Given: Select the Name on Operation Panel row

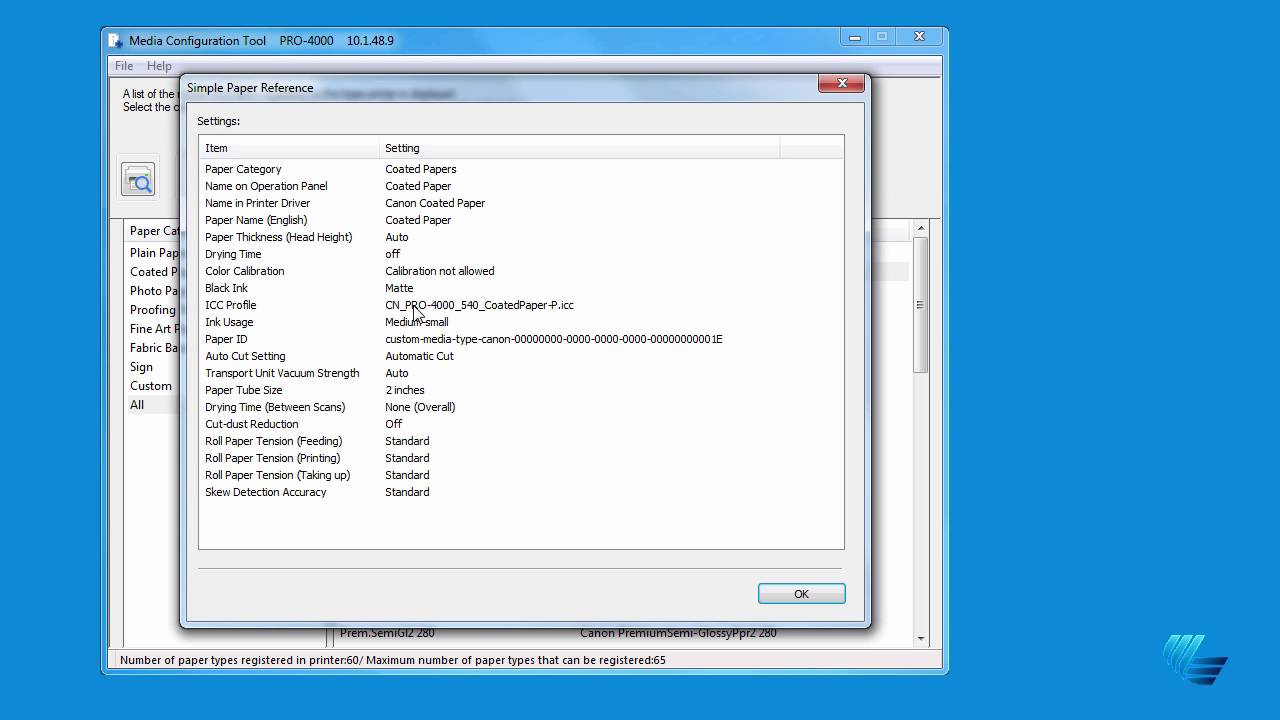Looking at the screenshot, I should [x=520, y=186].
